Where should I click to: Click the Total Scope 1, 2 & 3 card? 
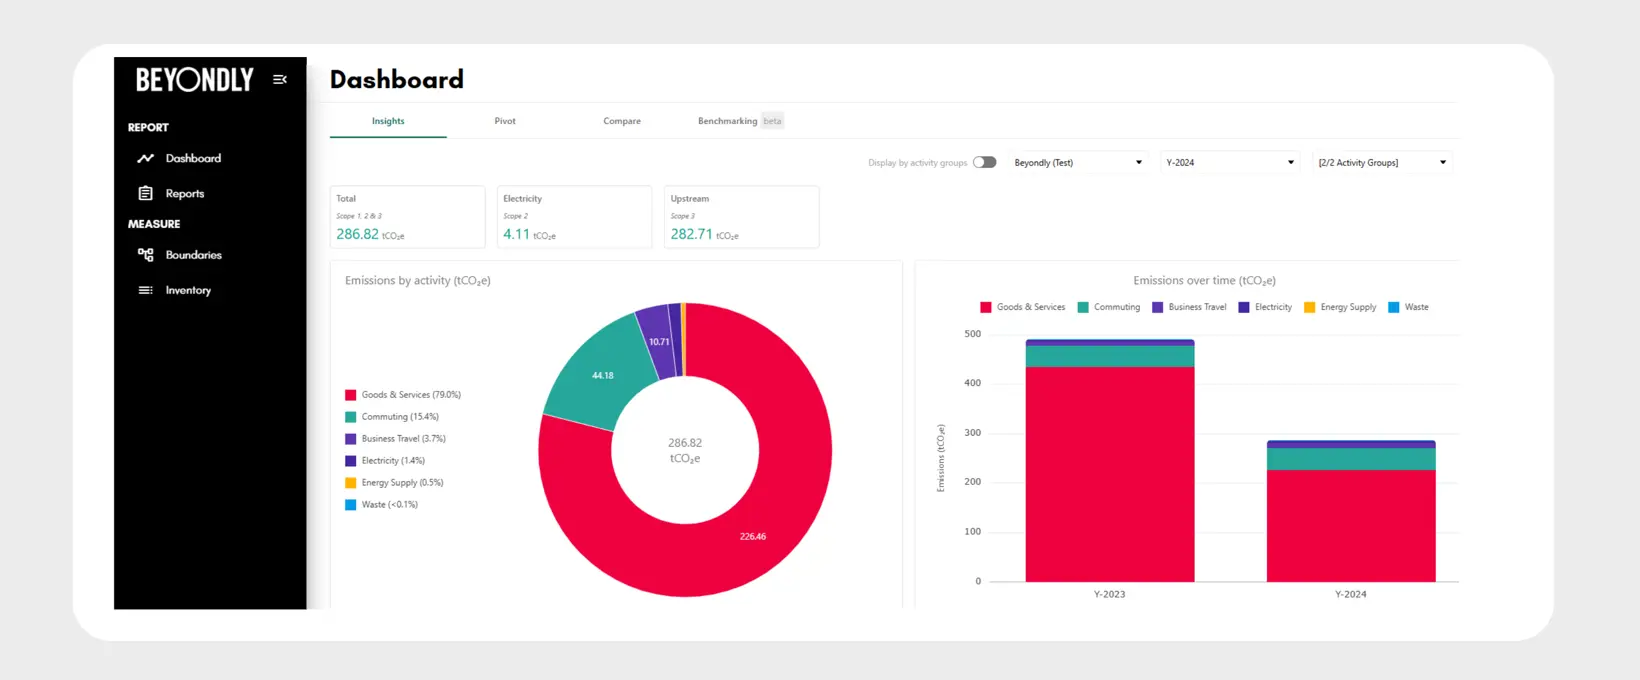pos(408,217)
